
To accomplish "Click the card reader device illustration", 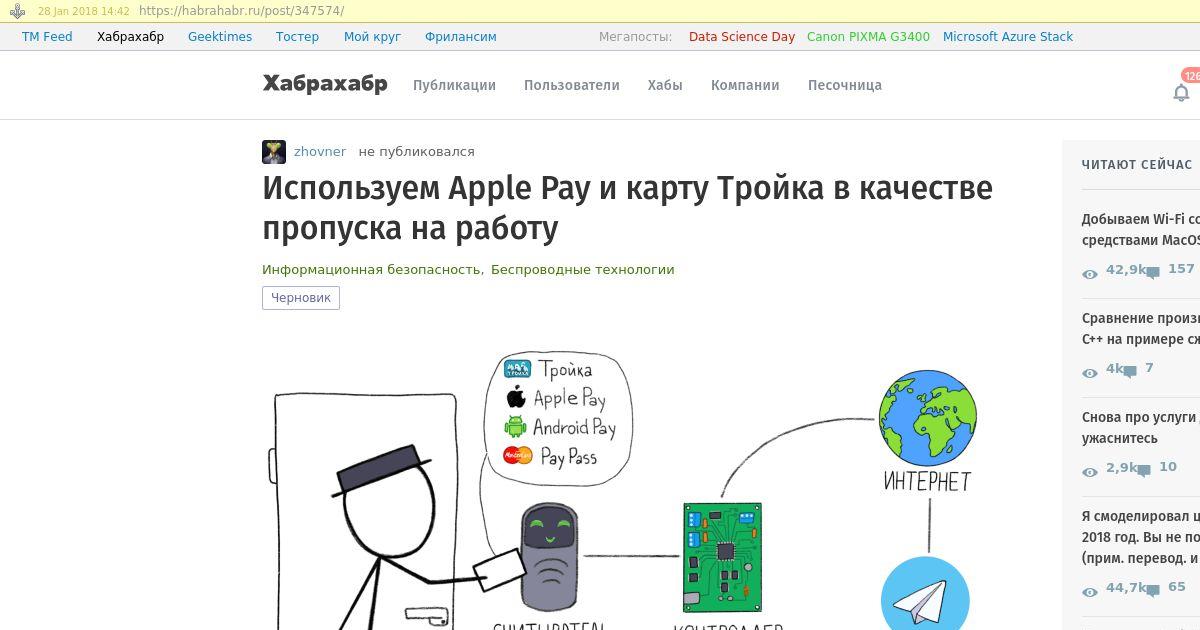I will tap(549, 557).
